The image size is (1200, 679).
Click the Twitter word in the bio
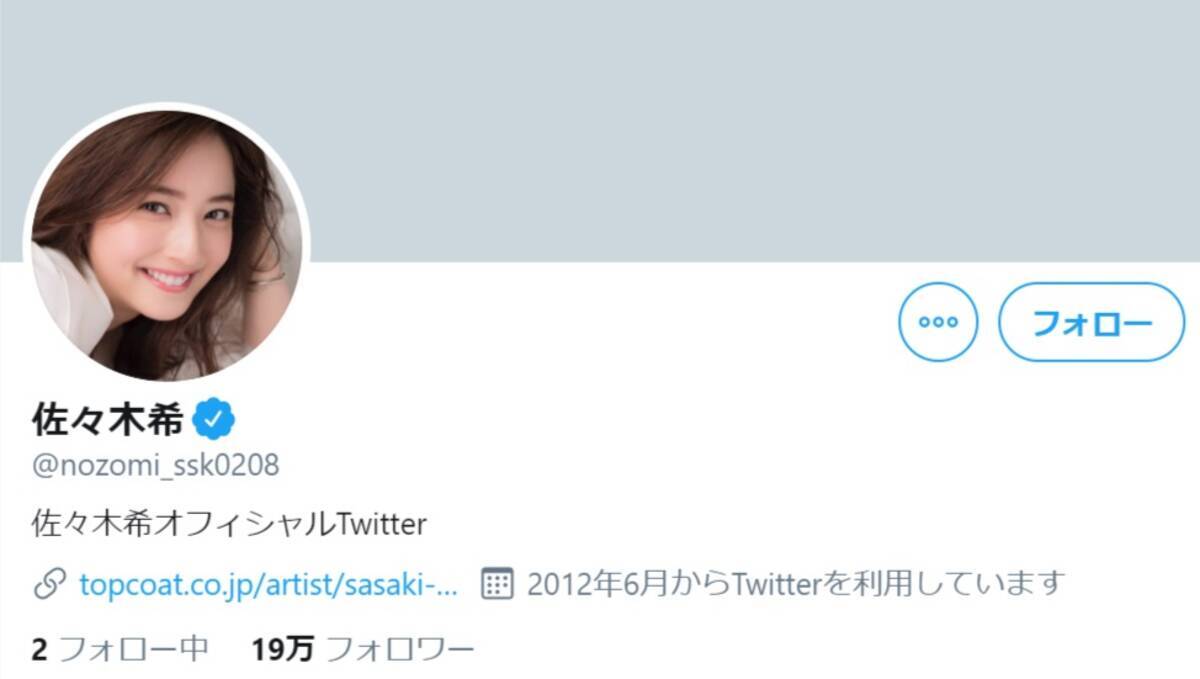click(x=383, y=523)
